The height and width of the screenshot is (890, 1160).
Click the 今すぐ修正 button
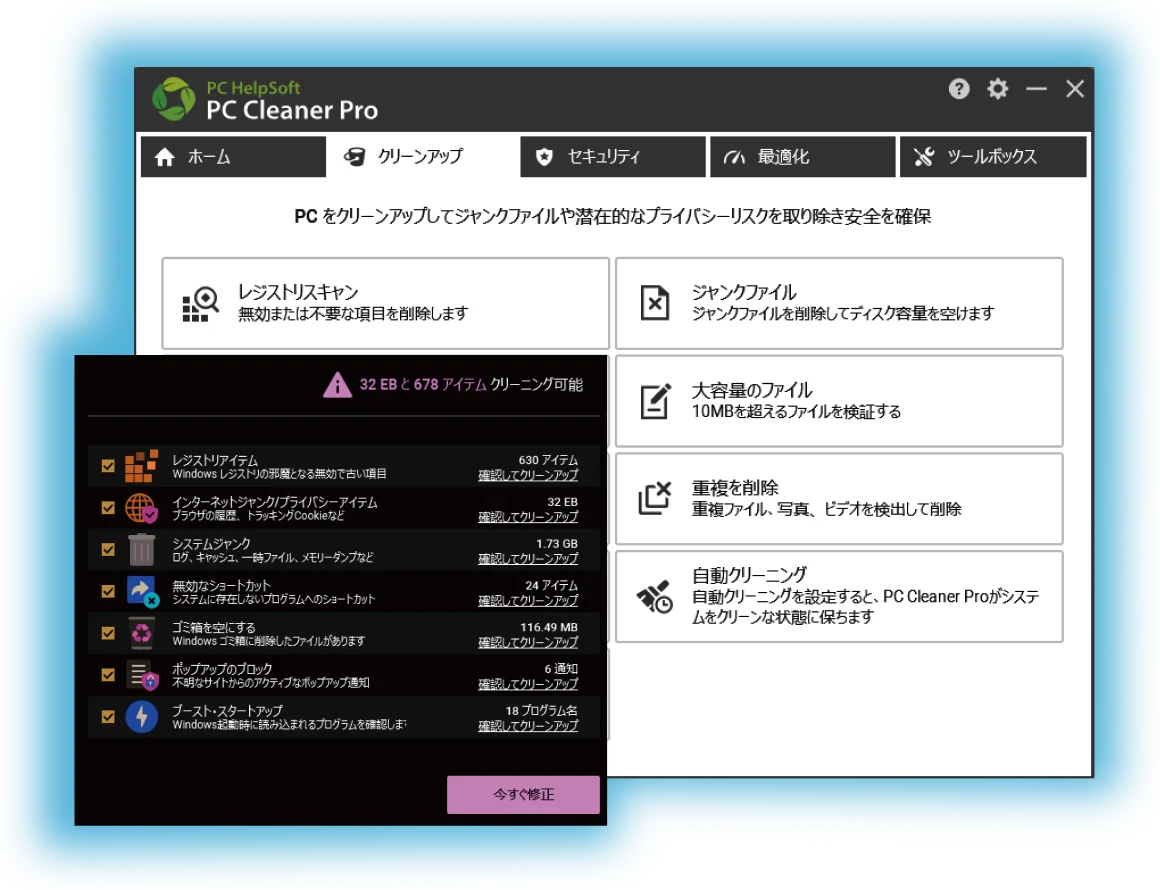pos(523,795)
